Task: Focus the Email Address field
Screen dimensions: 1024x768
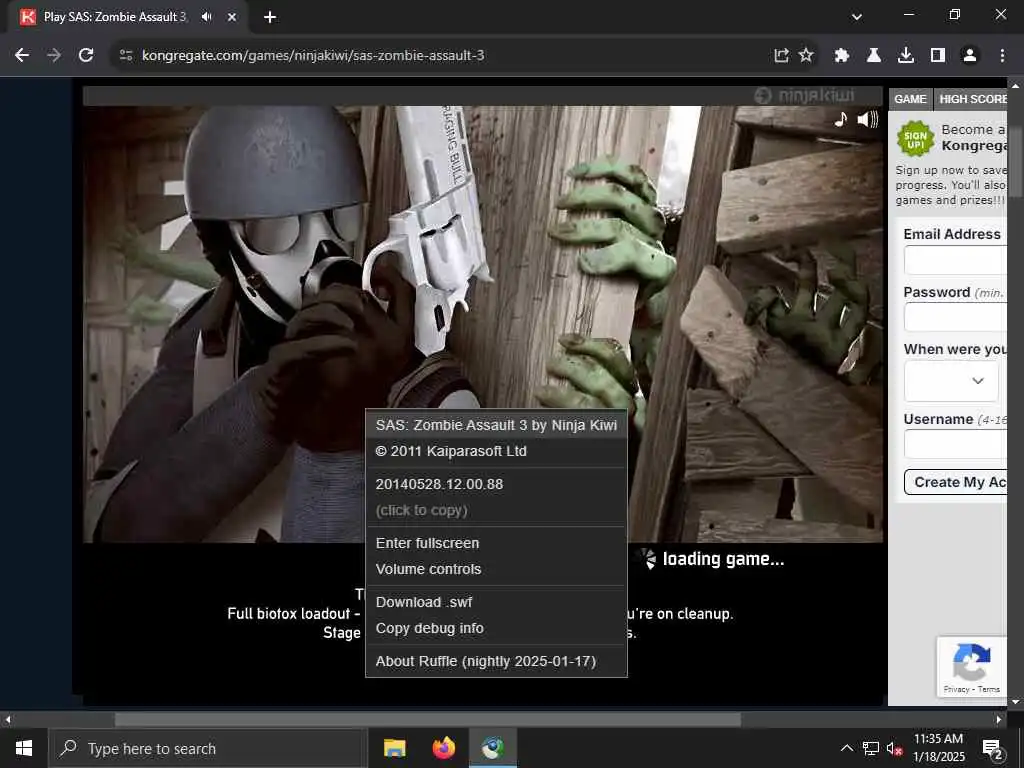Action: pyautogui.click(x=955, y=261)
